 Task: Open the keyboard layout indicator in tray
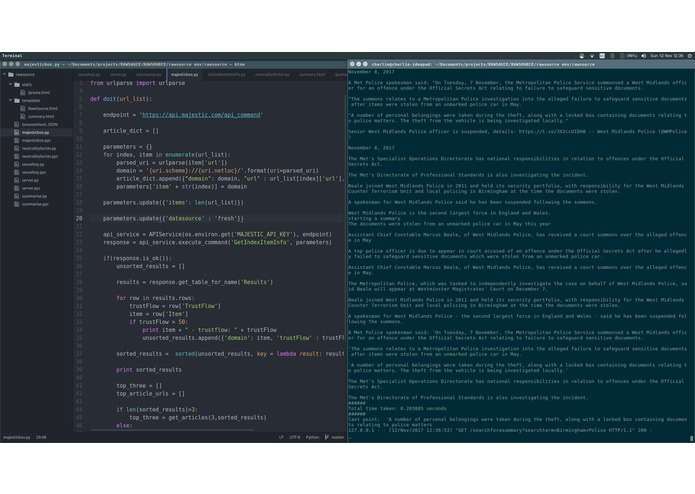(602, 56)
